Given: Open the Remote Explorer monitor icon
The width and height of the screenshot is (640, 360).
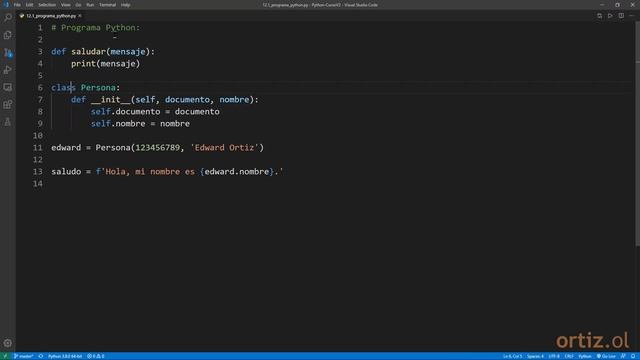Looking at the screenshot, I should (7, 87).
